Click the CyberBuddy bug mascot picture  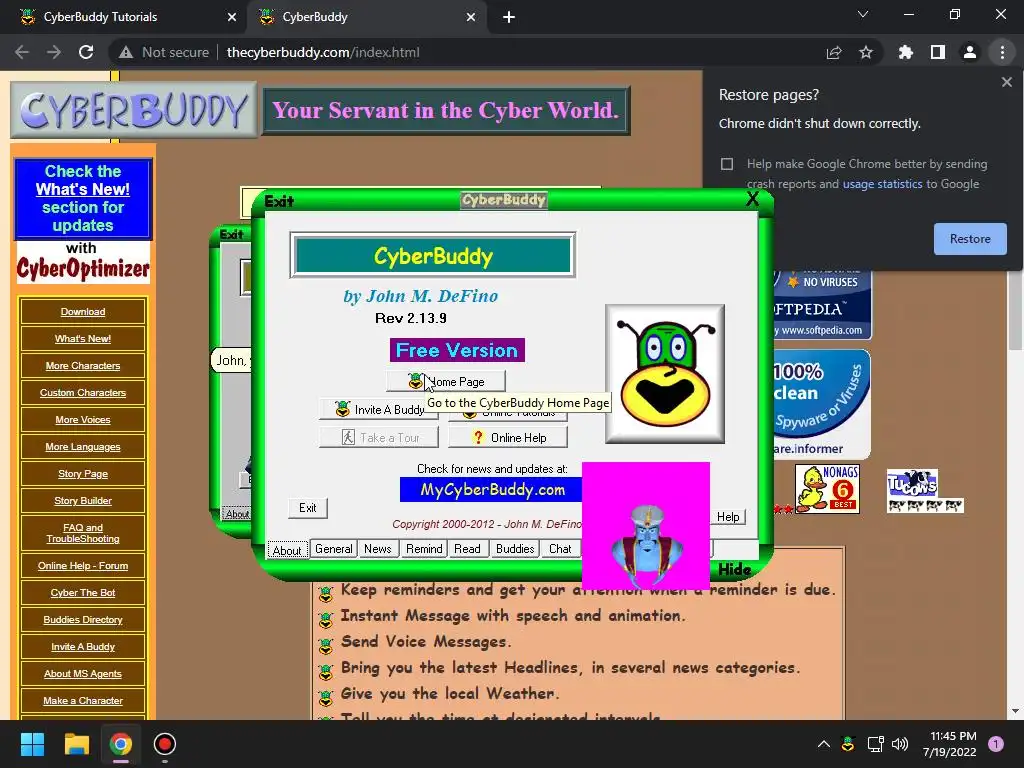(x=665, y=374)
